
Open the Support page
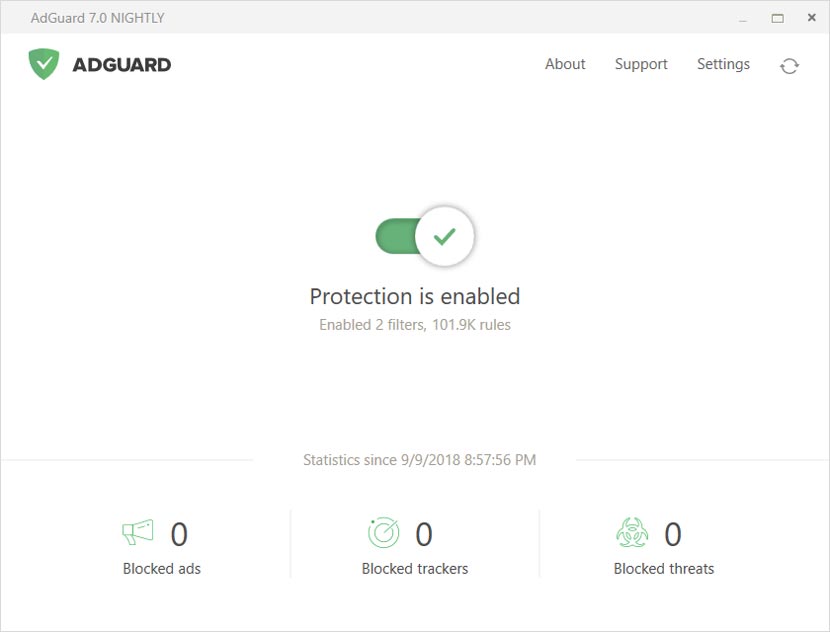click(x=641, y=64)
